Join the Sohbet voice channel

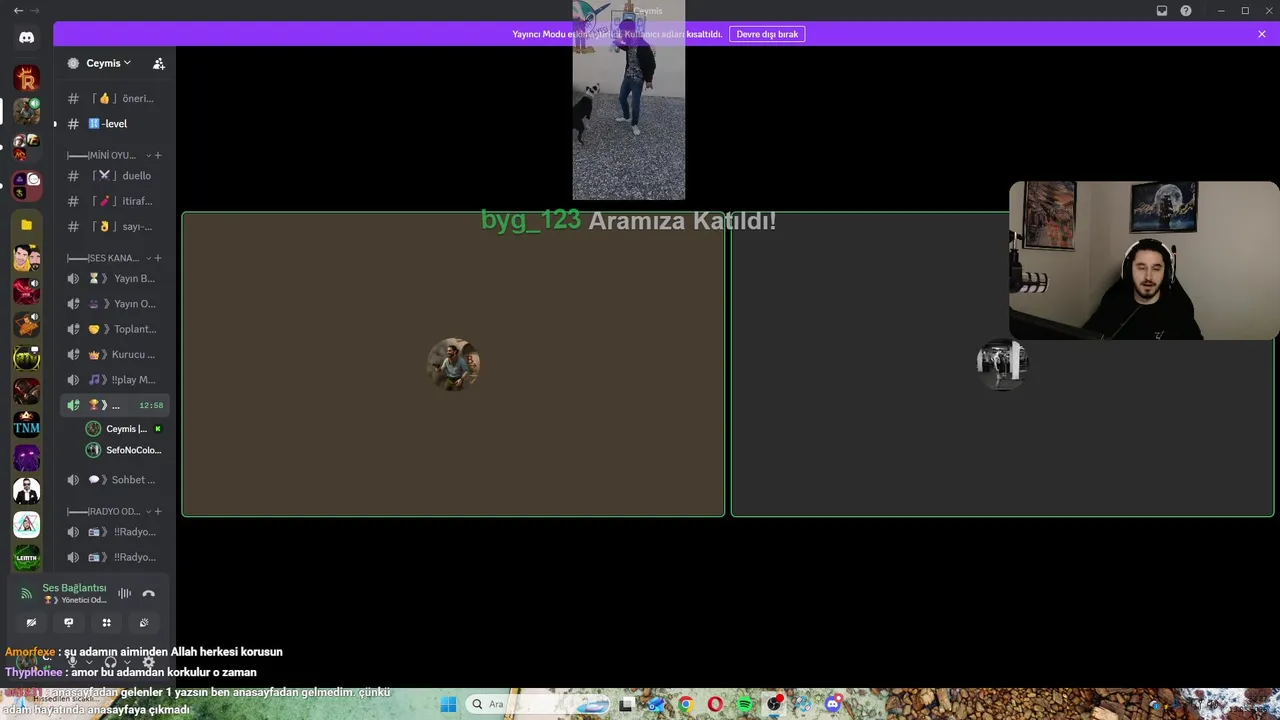point(114,480)
